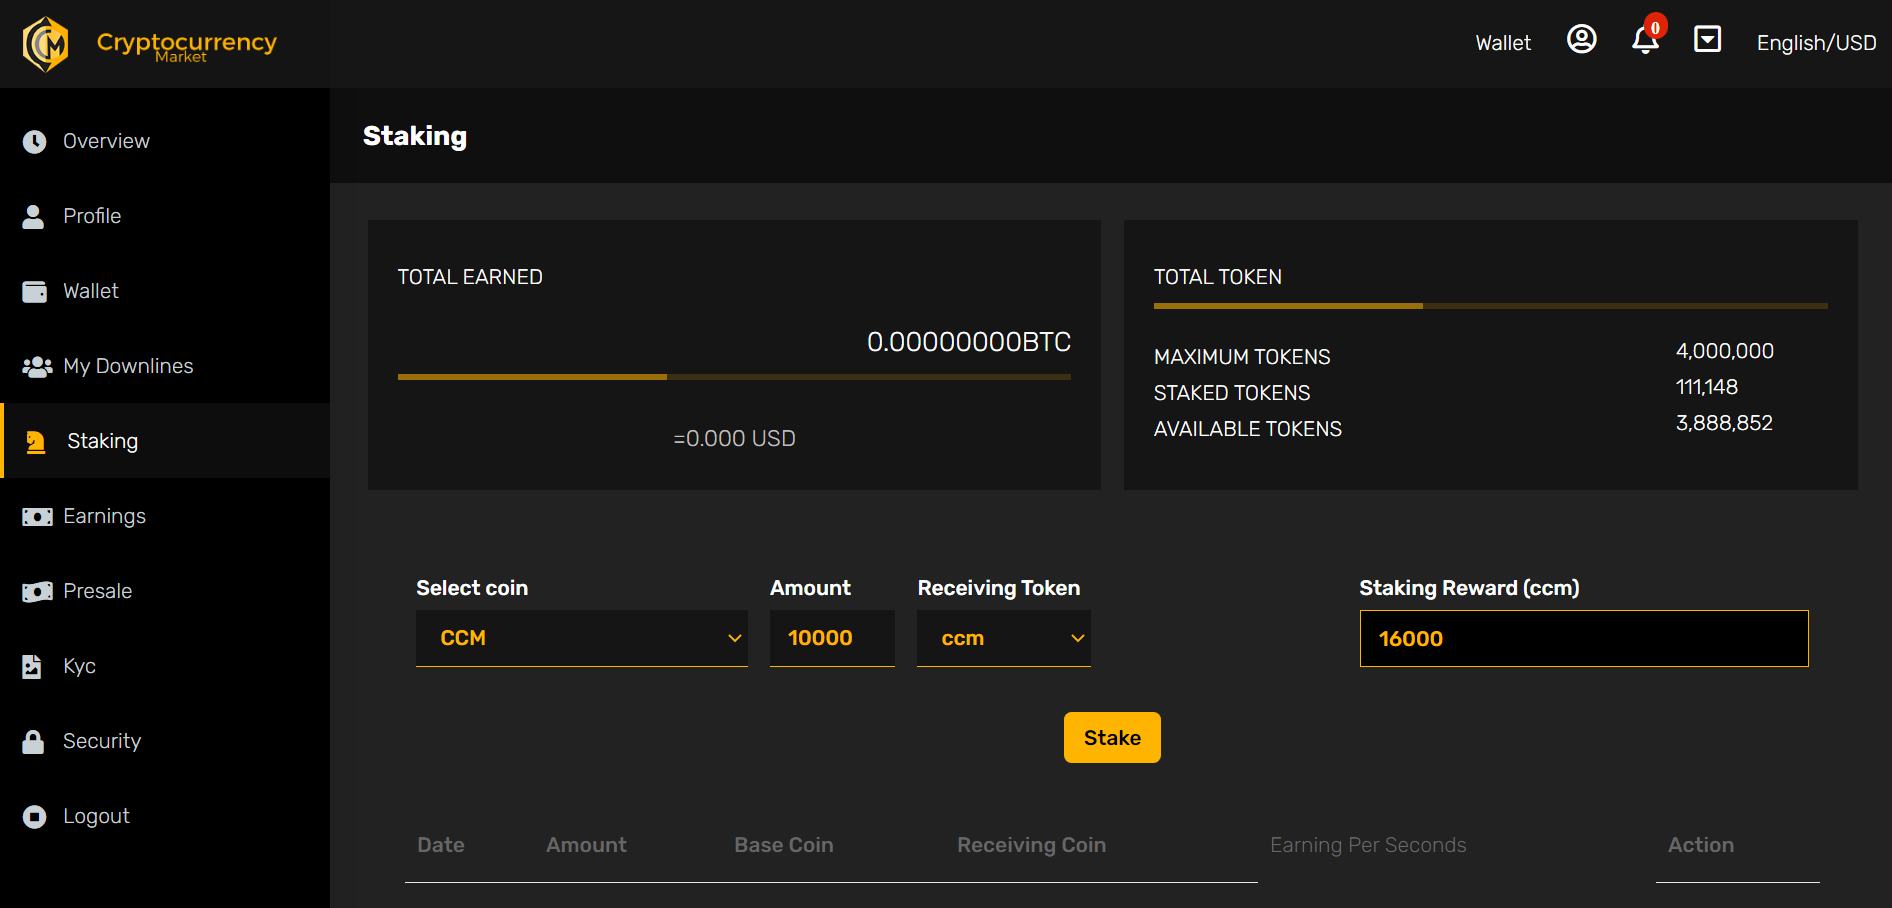Click the Security lock icon in sidebar
Image resolution: width=1892 pixels, height=908 pixels.
33,742
